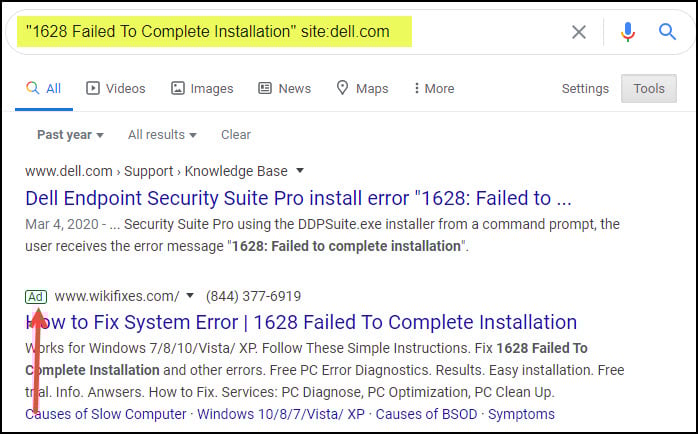Open Dell Endpoint Security Suite Pro result
This screenshot has width=698, height=434.
pyautogui.click(x=298, y=198)
